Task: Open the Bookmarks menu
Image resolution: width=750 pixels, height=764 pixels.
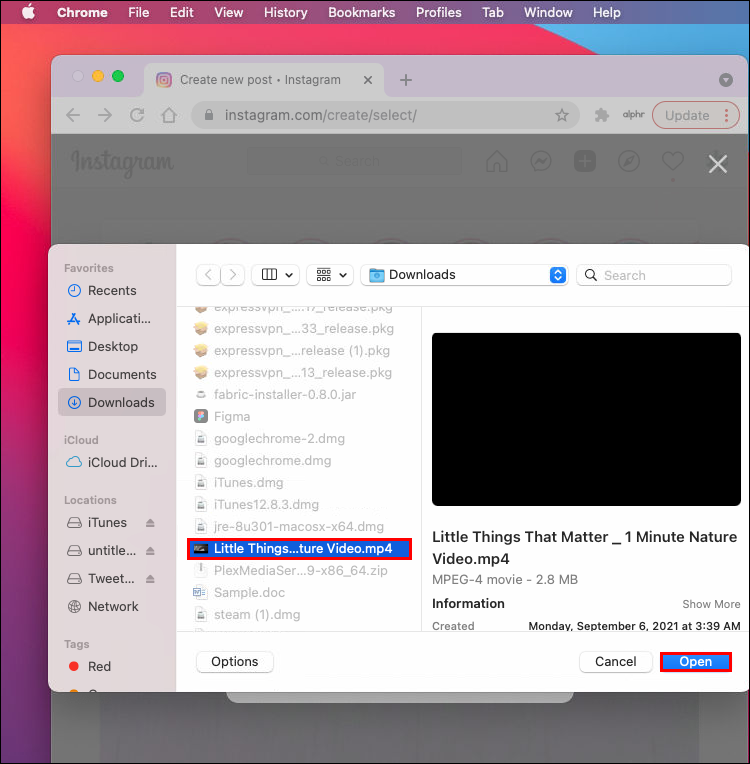Action: 362,12
